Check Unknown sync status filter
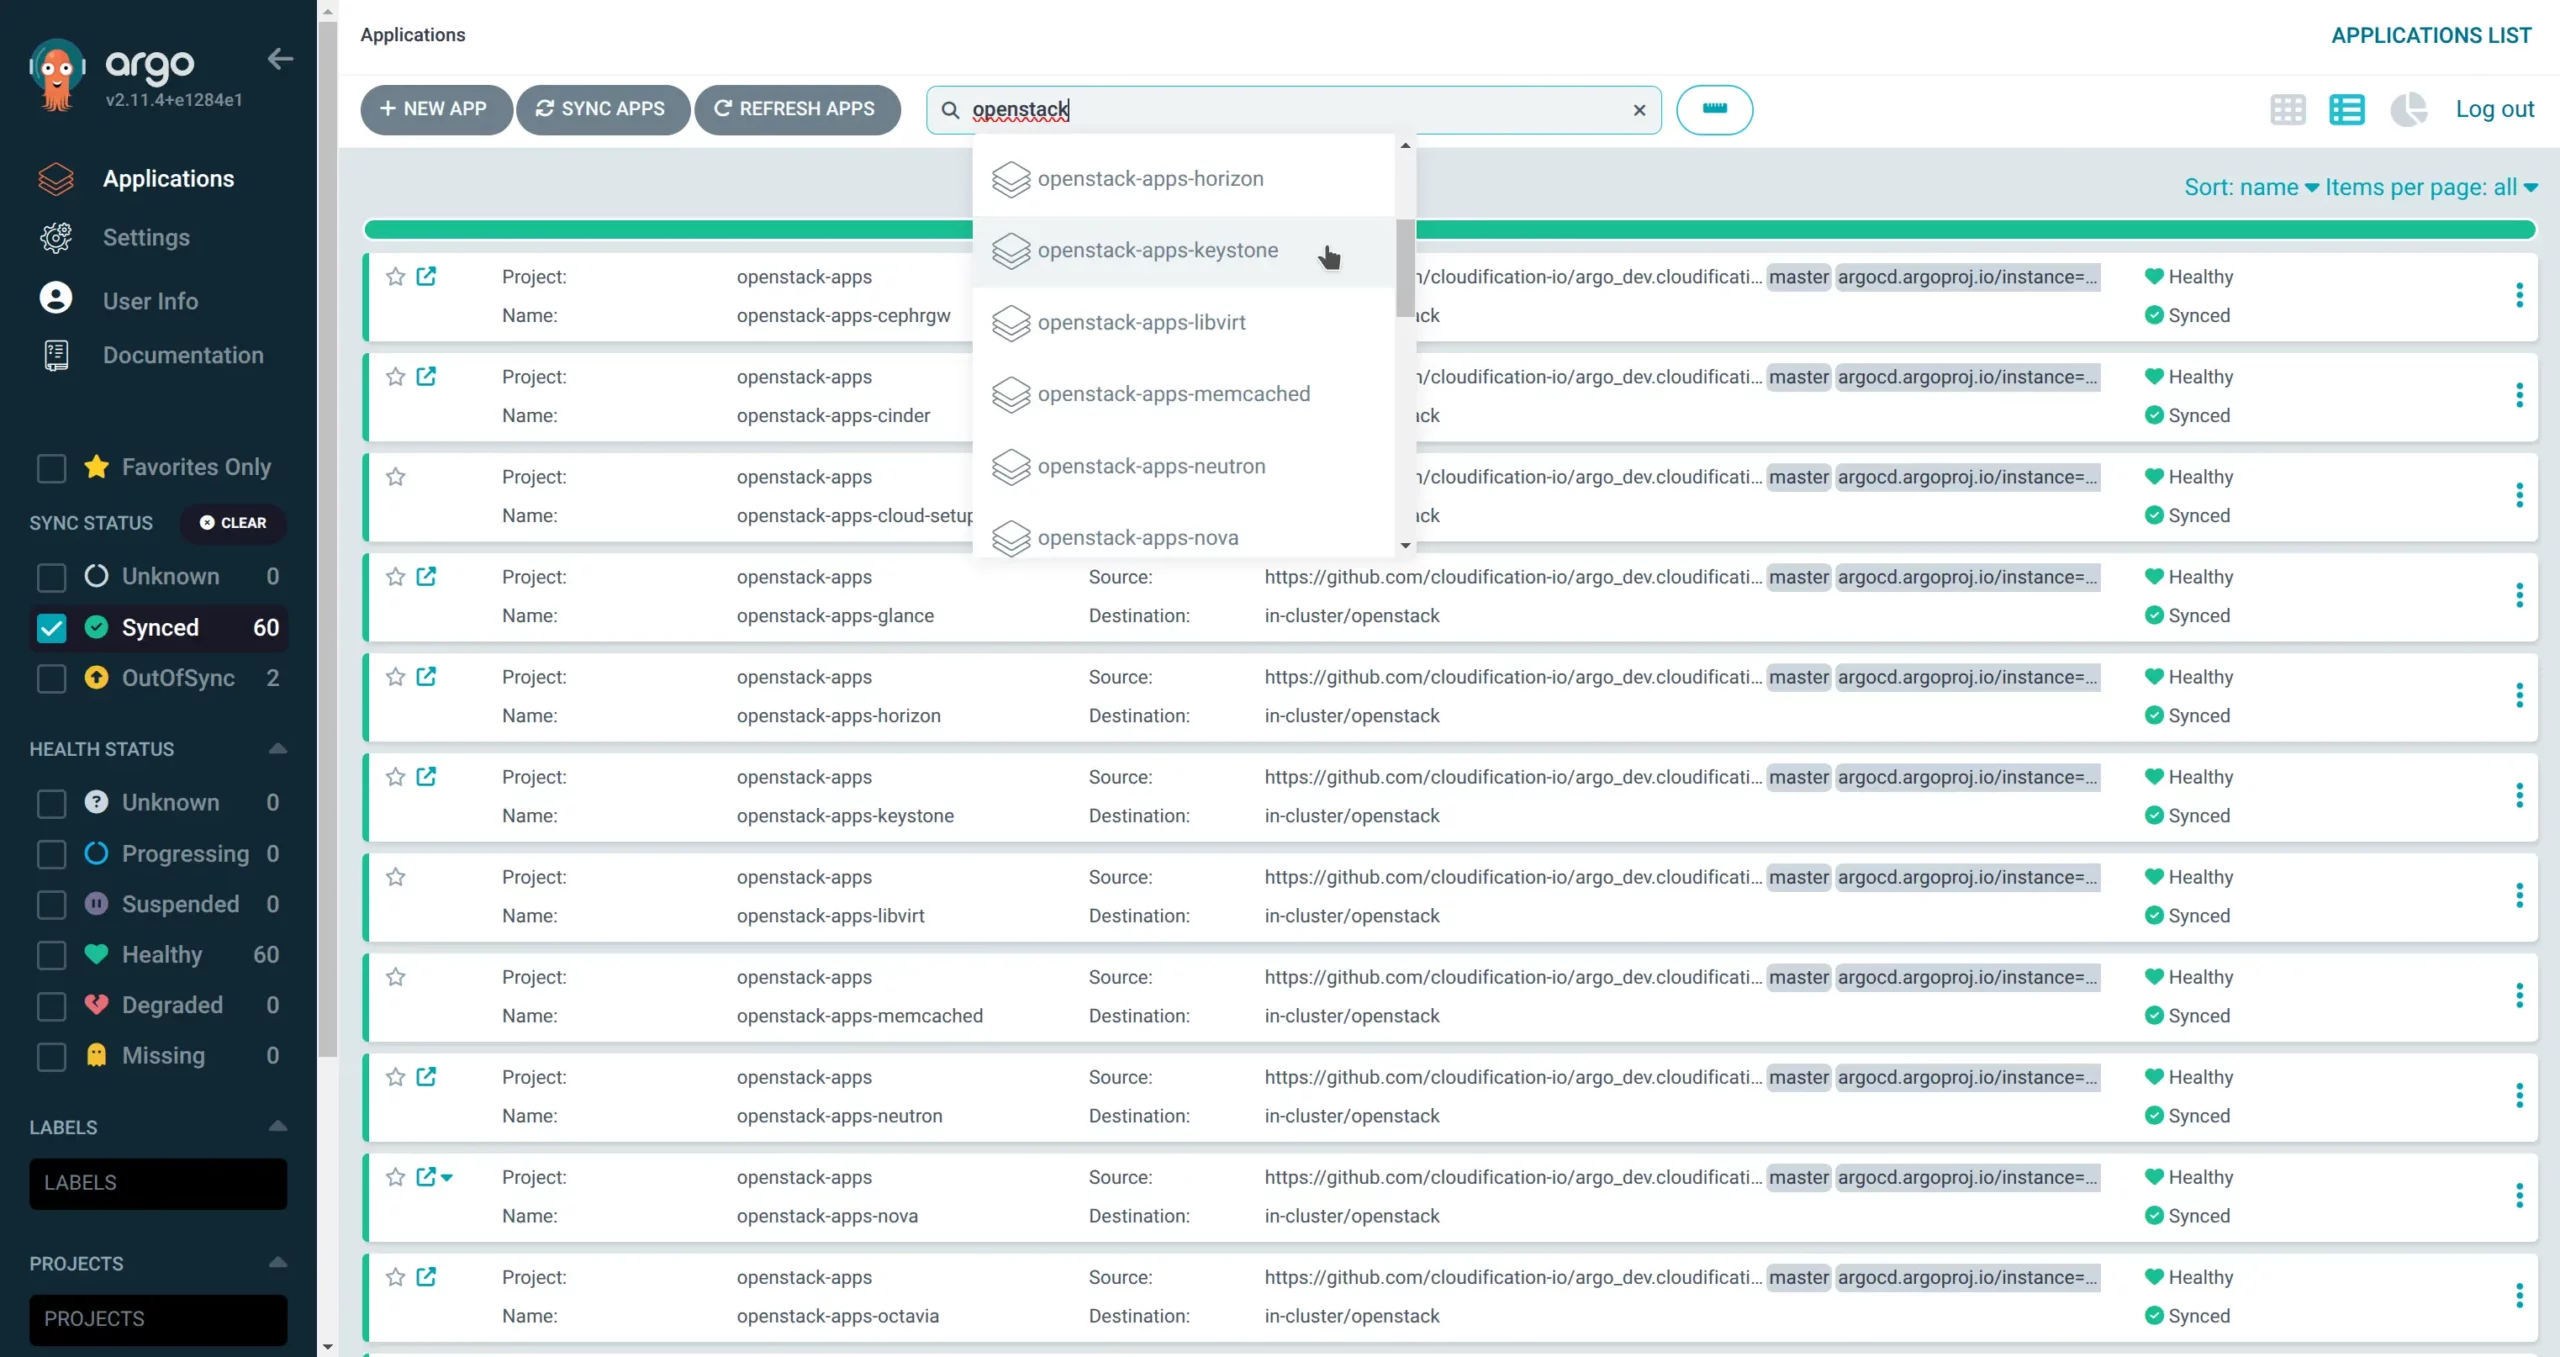Image resolution: width=2560 pixels, height=1357 pixels. [51, 577]
